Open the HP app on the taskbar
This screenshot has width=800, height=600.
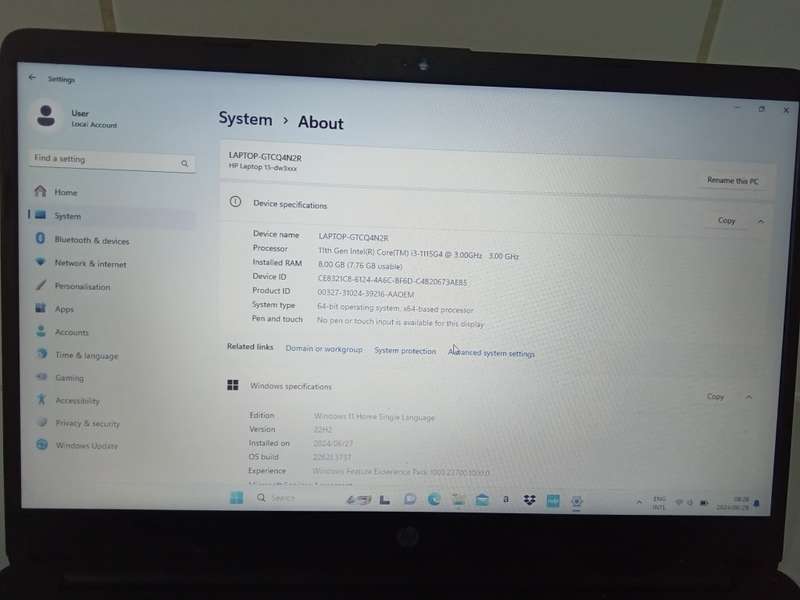point(553,502)
